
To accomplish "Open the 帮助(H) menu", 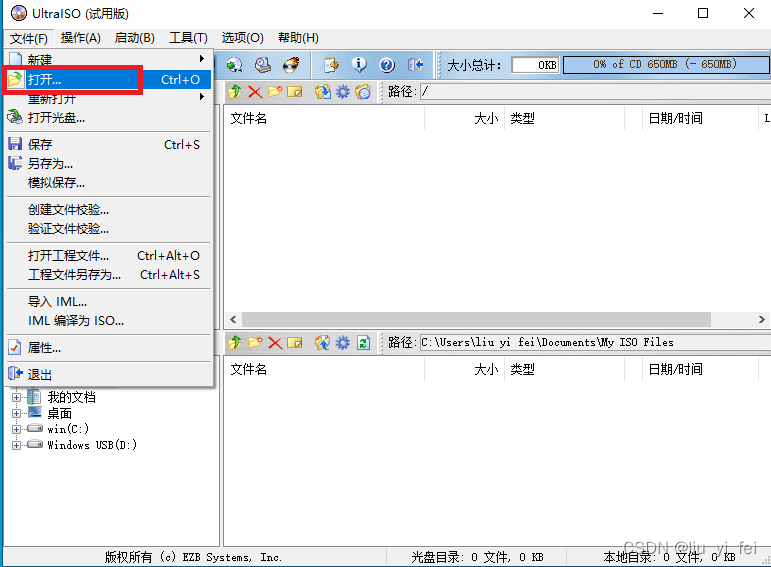I will [x=298, y=38].
